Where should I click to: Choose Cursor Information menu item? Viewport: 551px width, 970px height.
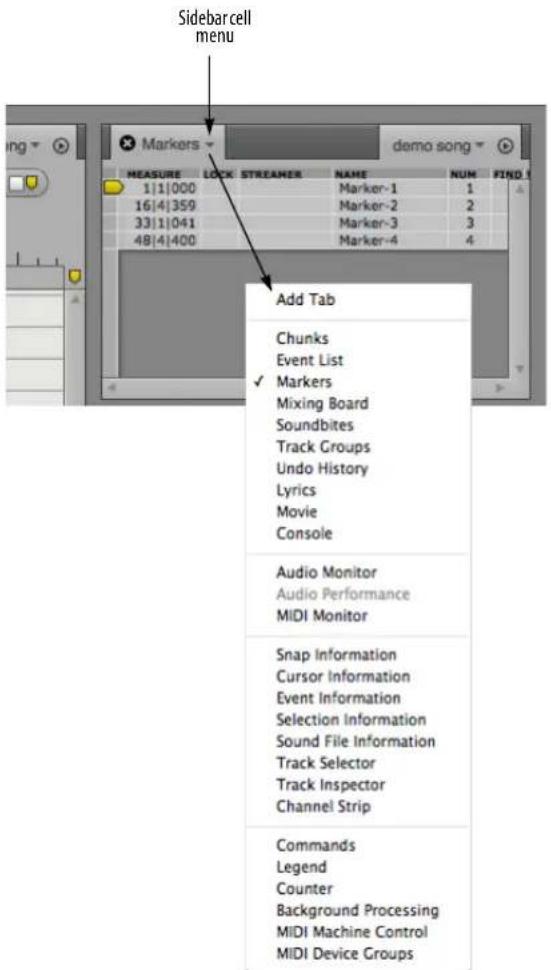[x=343, y=676]
